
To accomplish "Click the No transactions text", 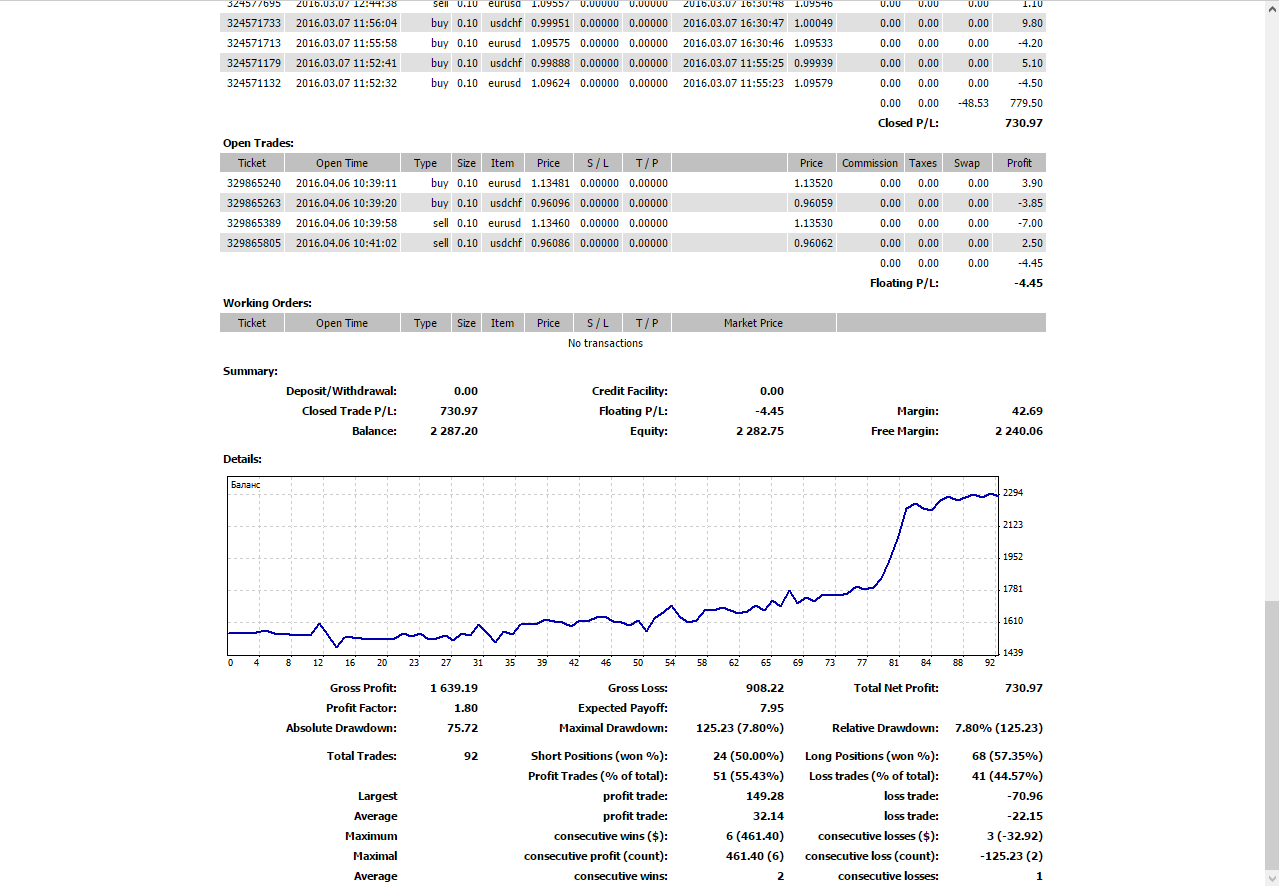I will click(x=605, y=343).
